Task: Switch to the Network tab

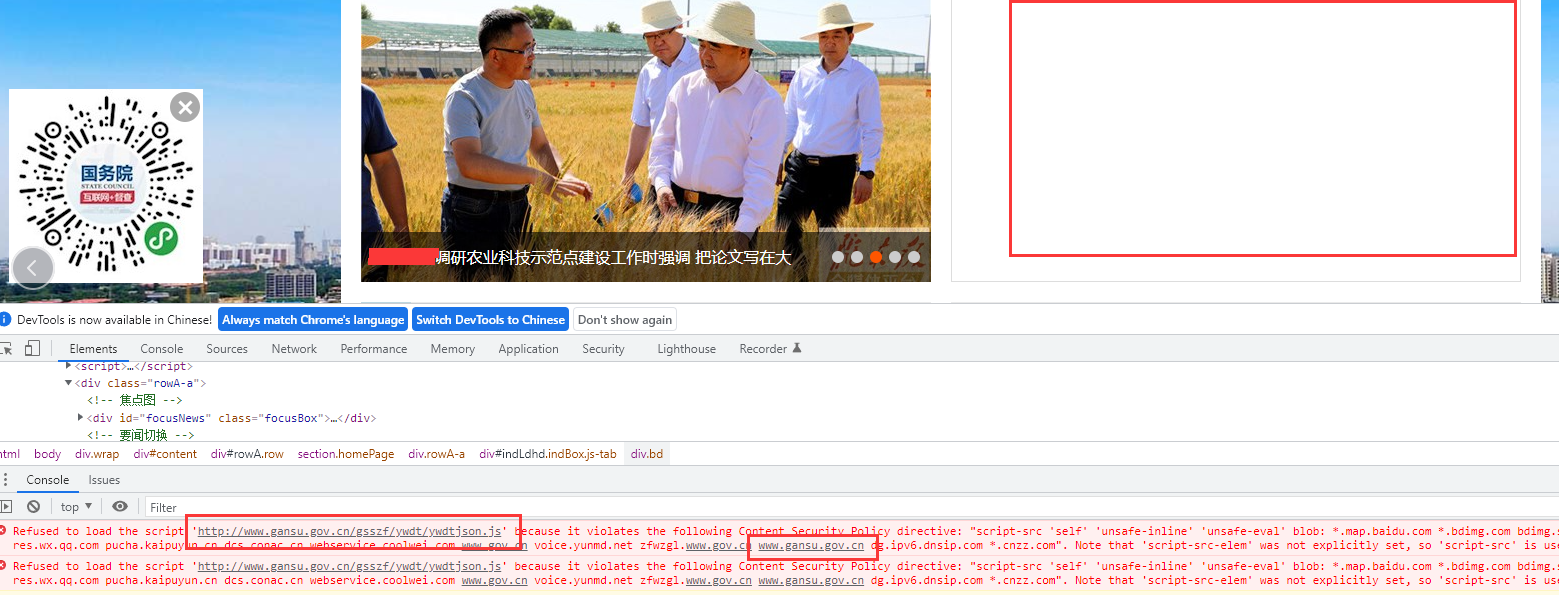Action: point(294,349)
